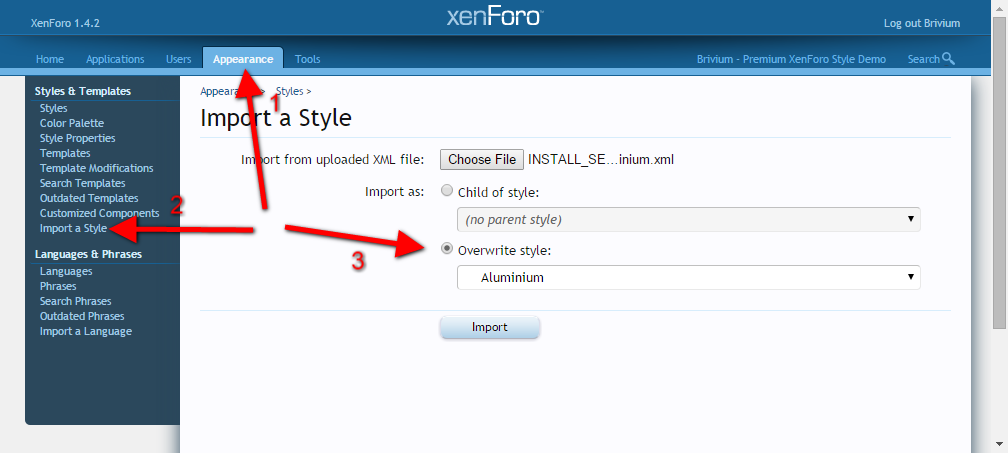Click the XenForo 1.4.2 version text
The width and height of the screenshot is (1008, 453).
tap(65, 23)
